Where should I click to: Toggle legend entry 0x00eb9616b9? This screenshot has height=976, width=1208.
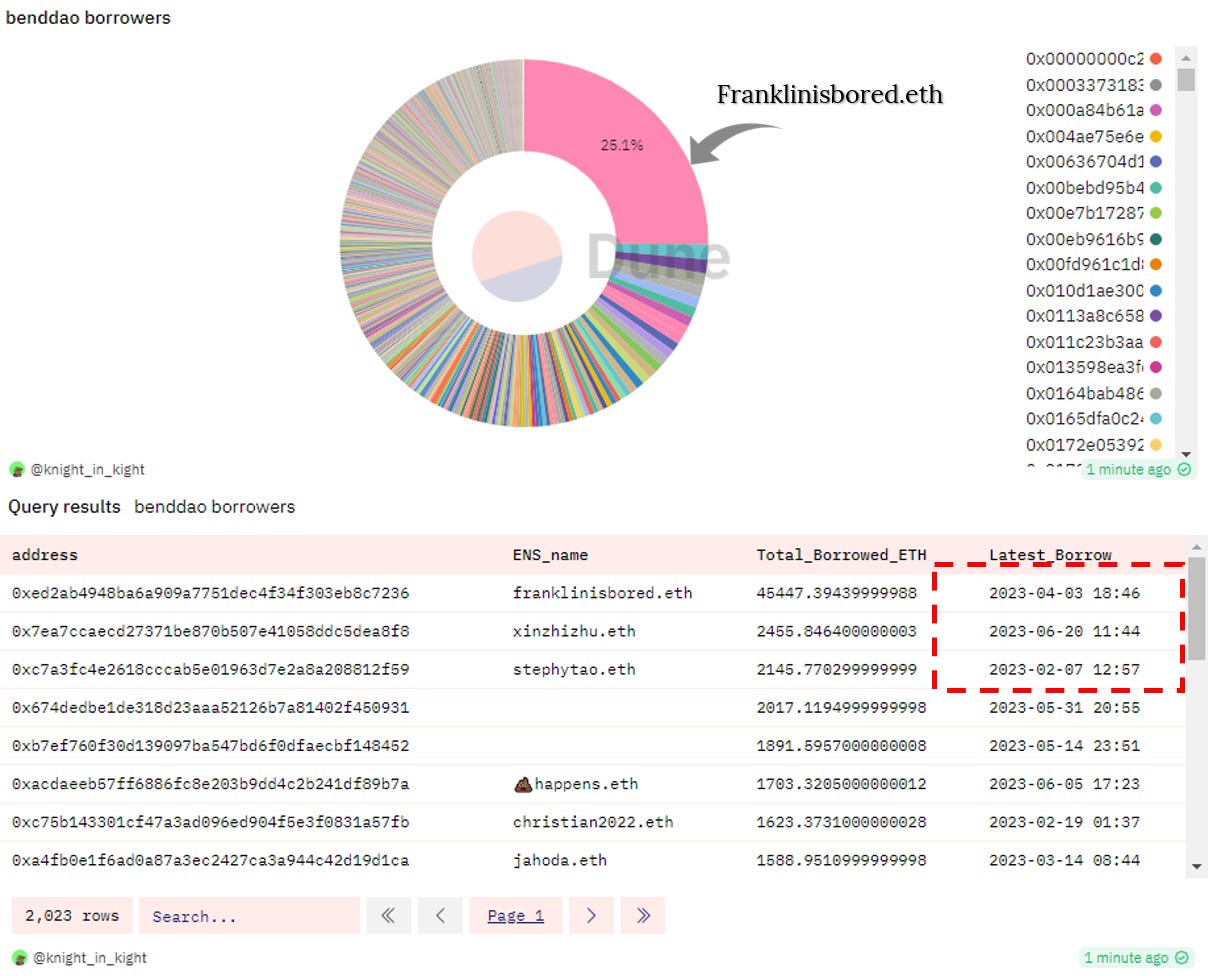coord(1092,239)
